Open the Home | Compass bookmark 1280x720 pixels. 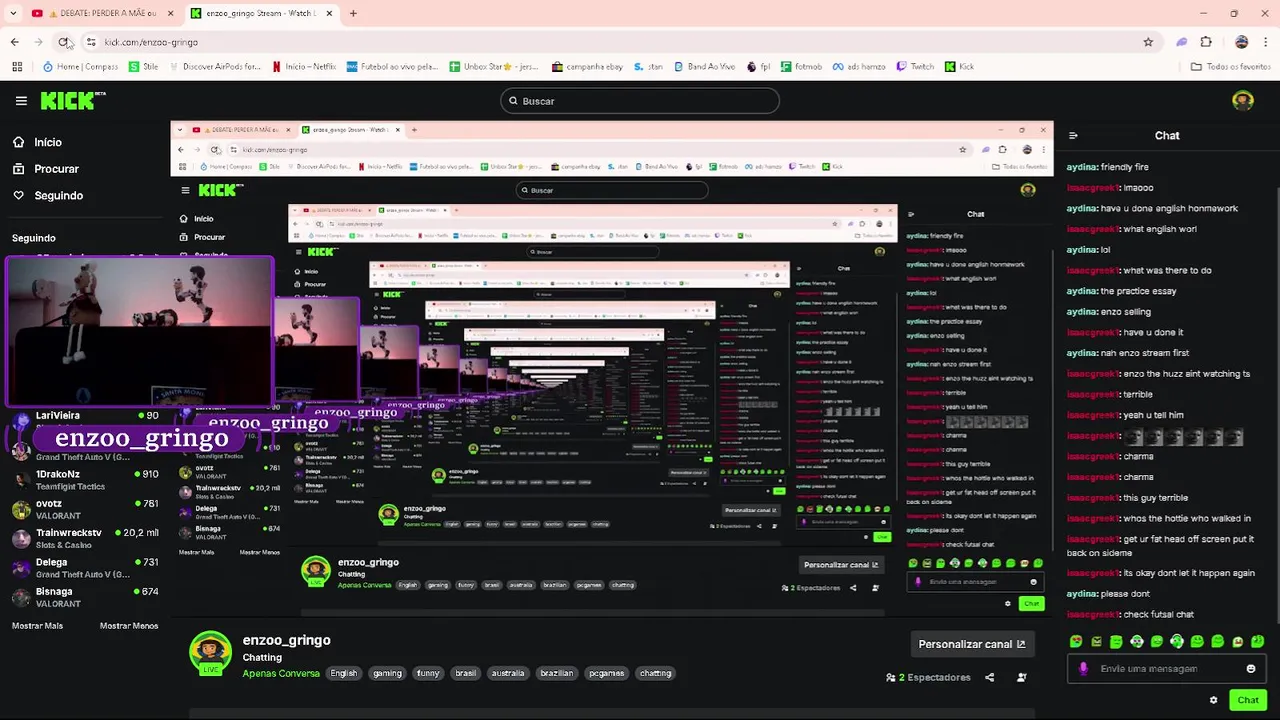80,67
